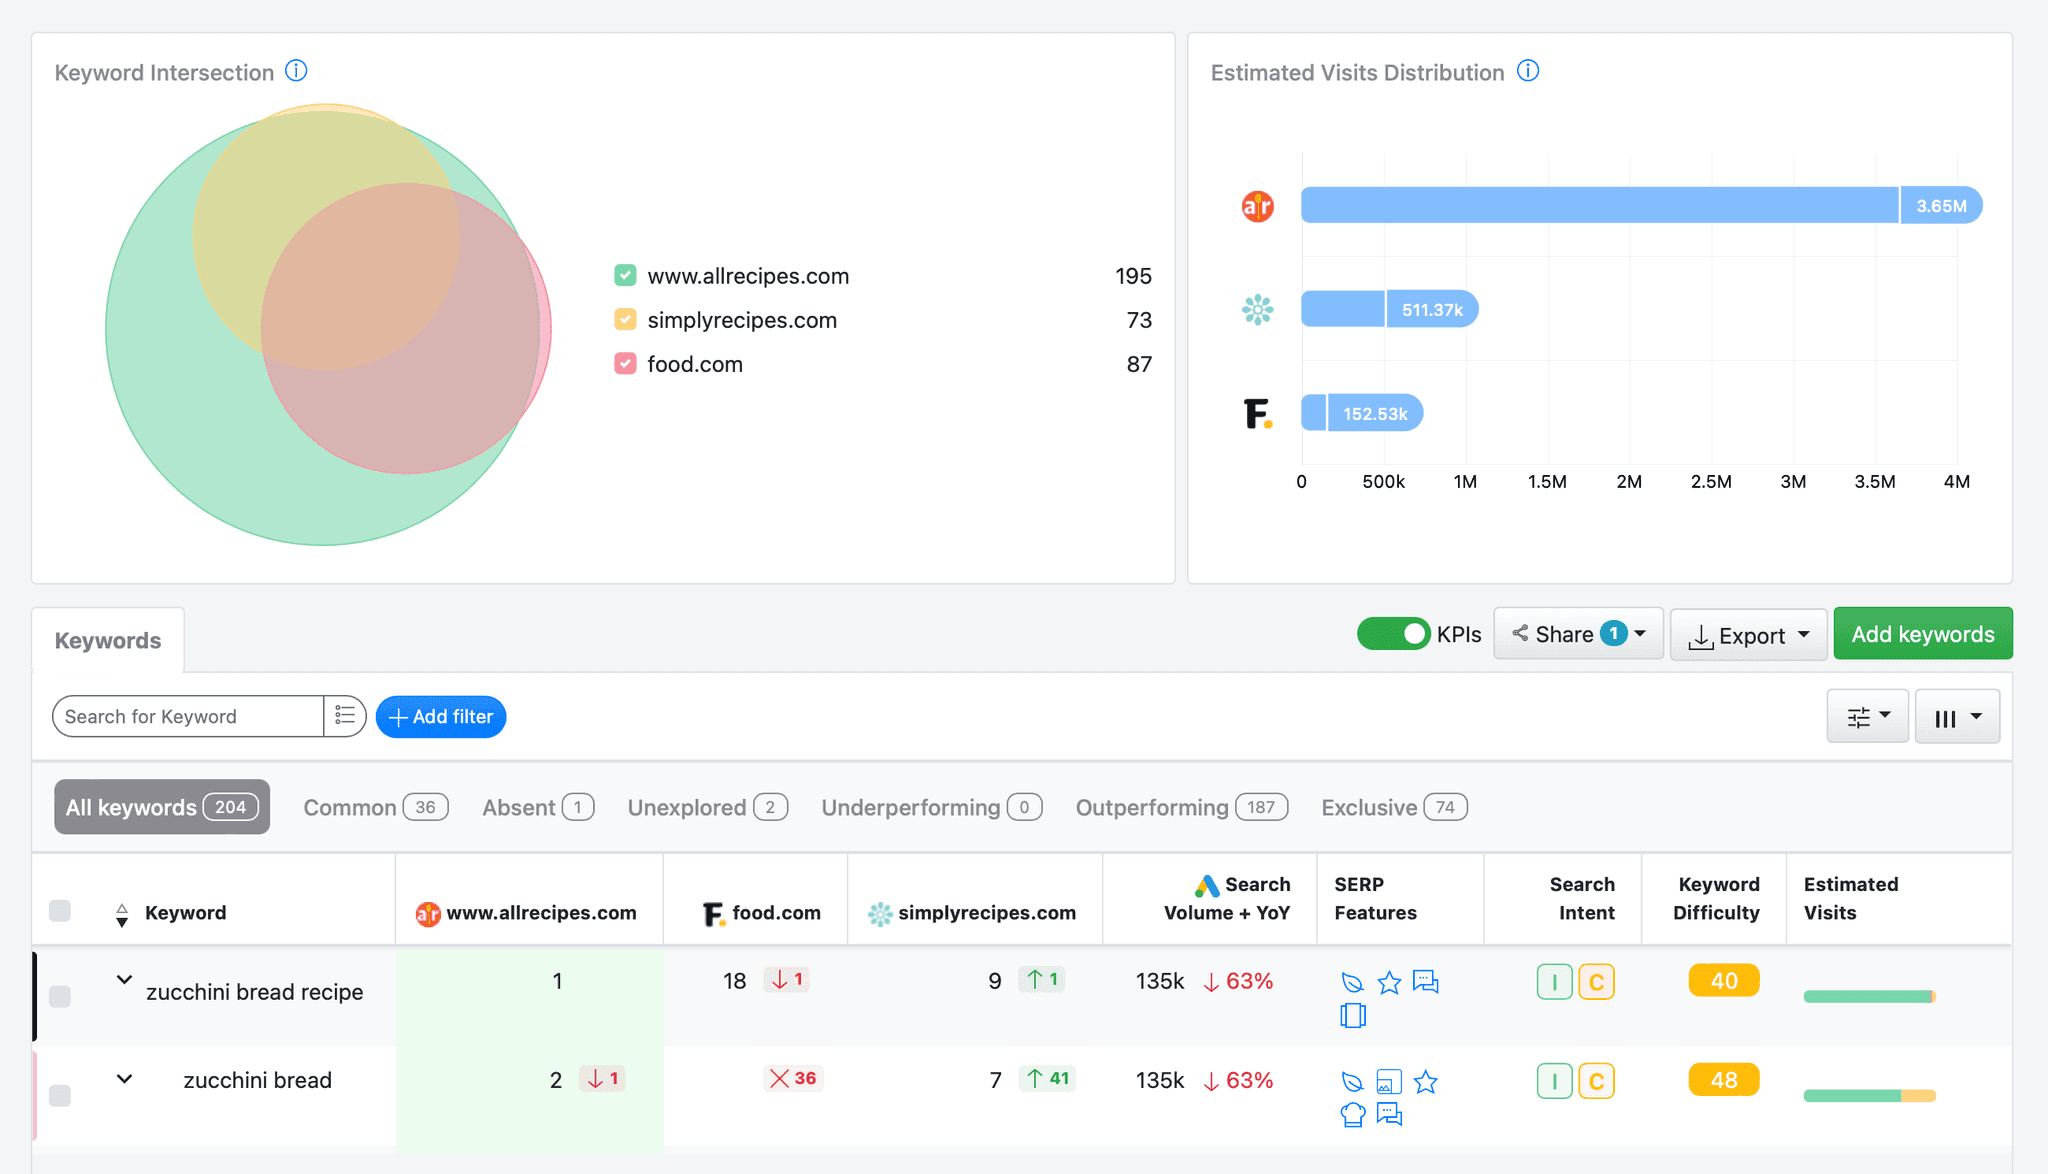Image resolution: width=2048 pixels, height=1174 pixels.
Task: Click the chat bubbles SERP icon for zucchini bread recipe
Action: (1426, 982)
